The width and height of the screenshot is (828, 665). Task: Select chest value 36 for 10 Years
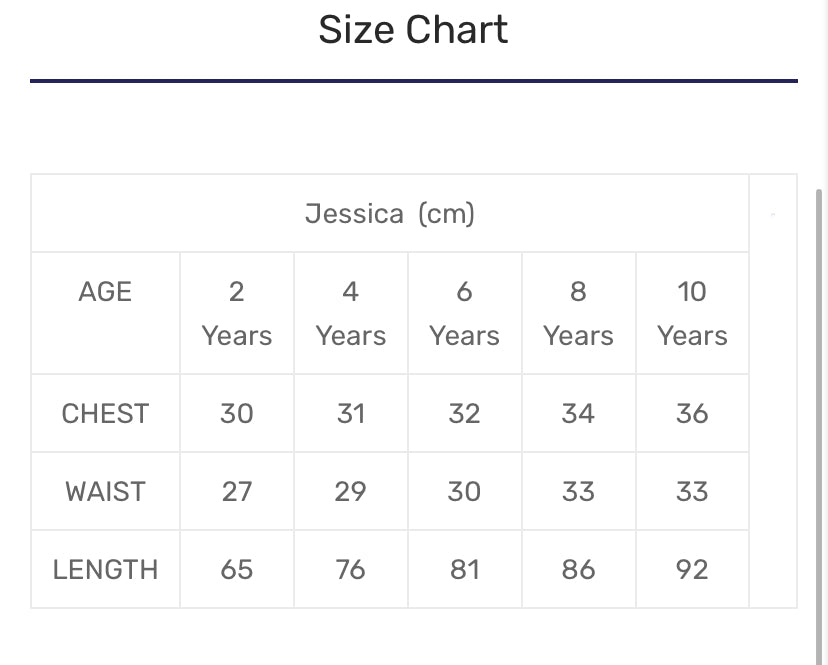pyautogui.click(x=692, y=414)
